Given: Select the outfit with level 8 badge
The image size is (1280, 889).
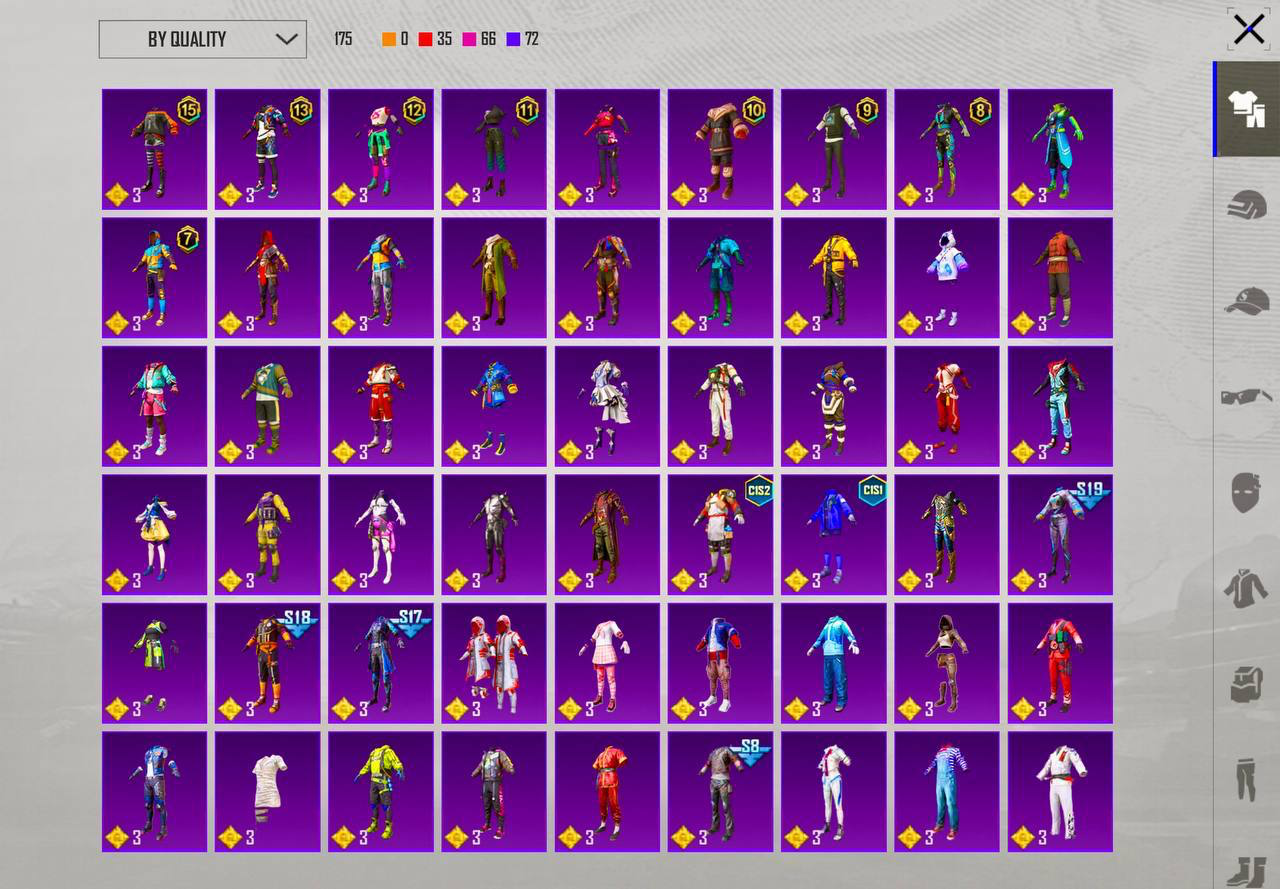Looking at the screenshot, I should tap(947, 149).
